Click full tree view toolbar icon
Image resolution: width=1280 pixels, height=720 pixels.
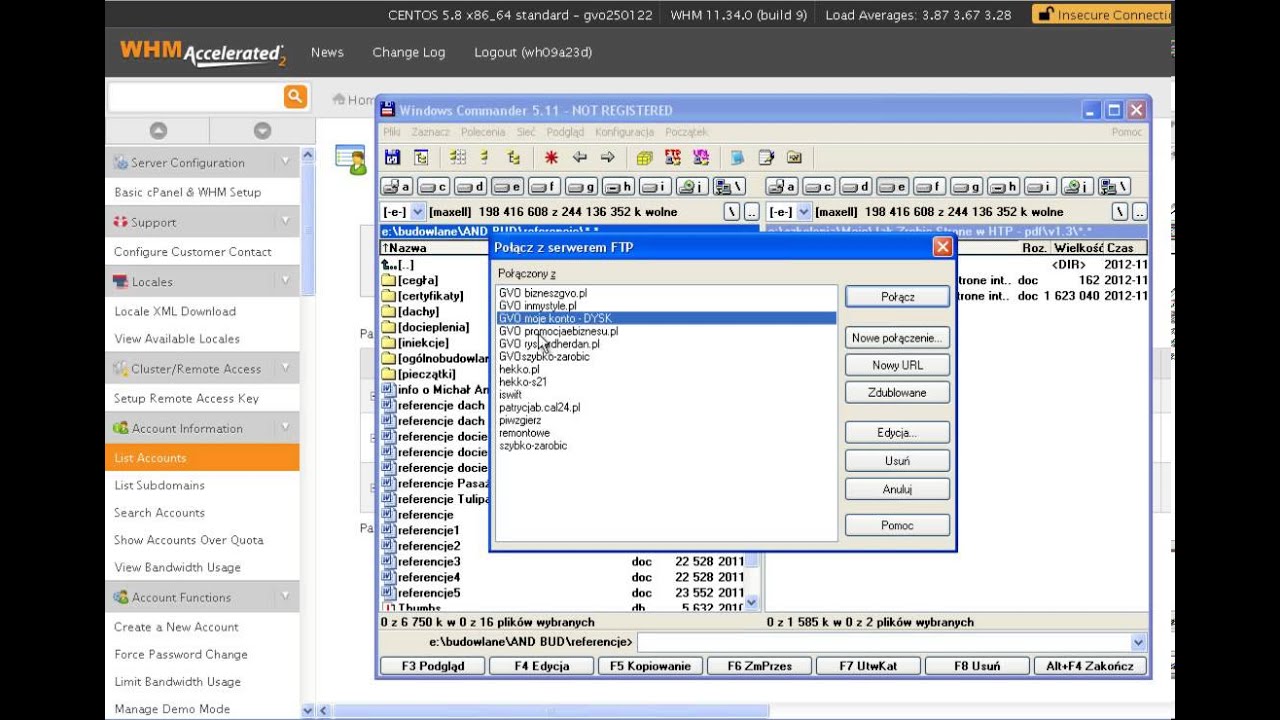point(513,157)
